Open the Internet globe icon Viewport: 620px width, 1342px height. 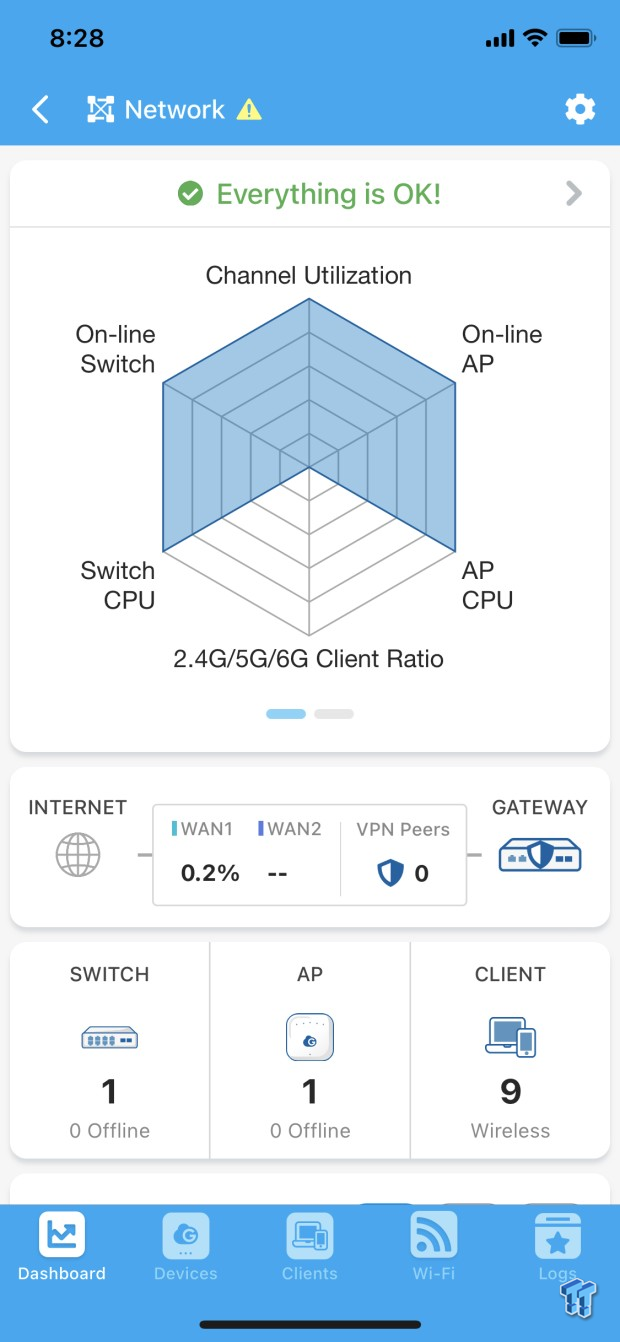click(x=78, y=855)
